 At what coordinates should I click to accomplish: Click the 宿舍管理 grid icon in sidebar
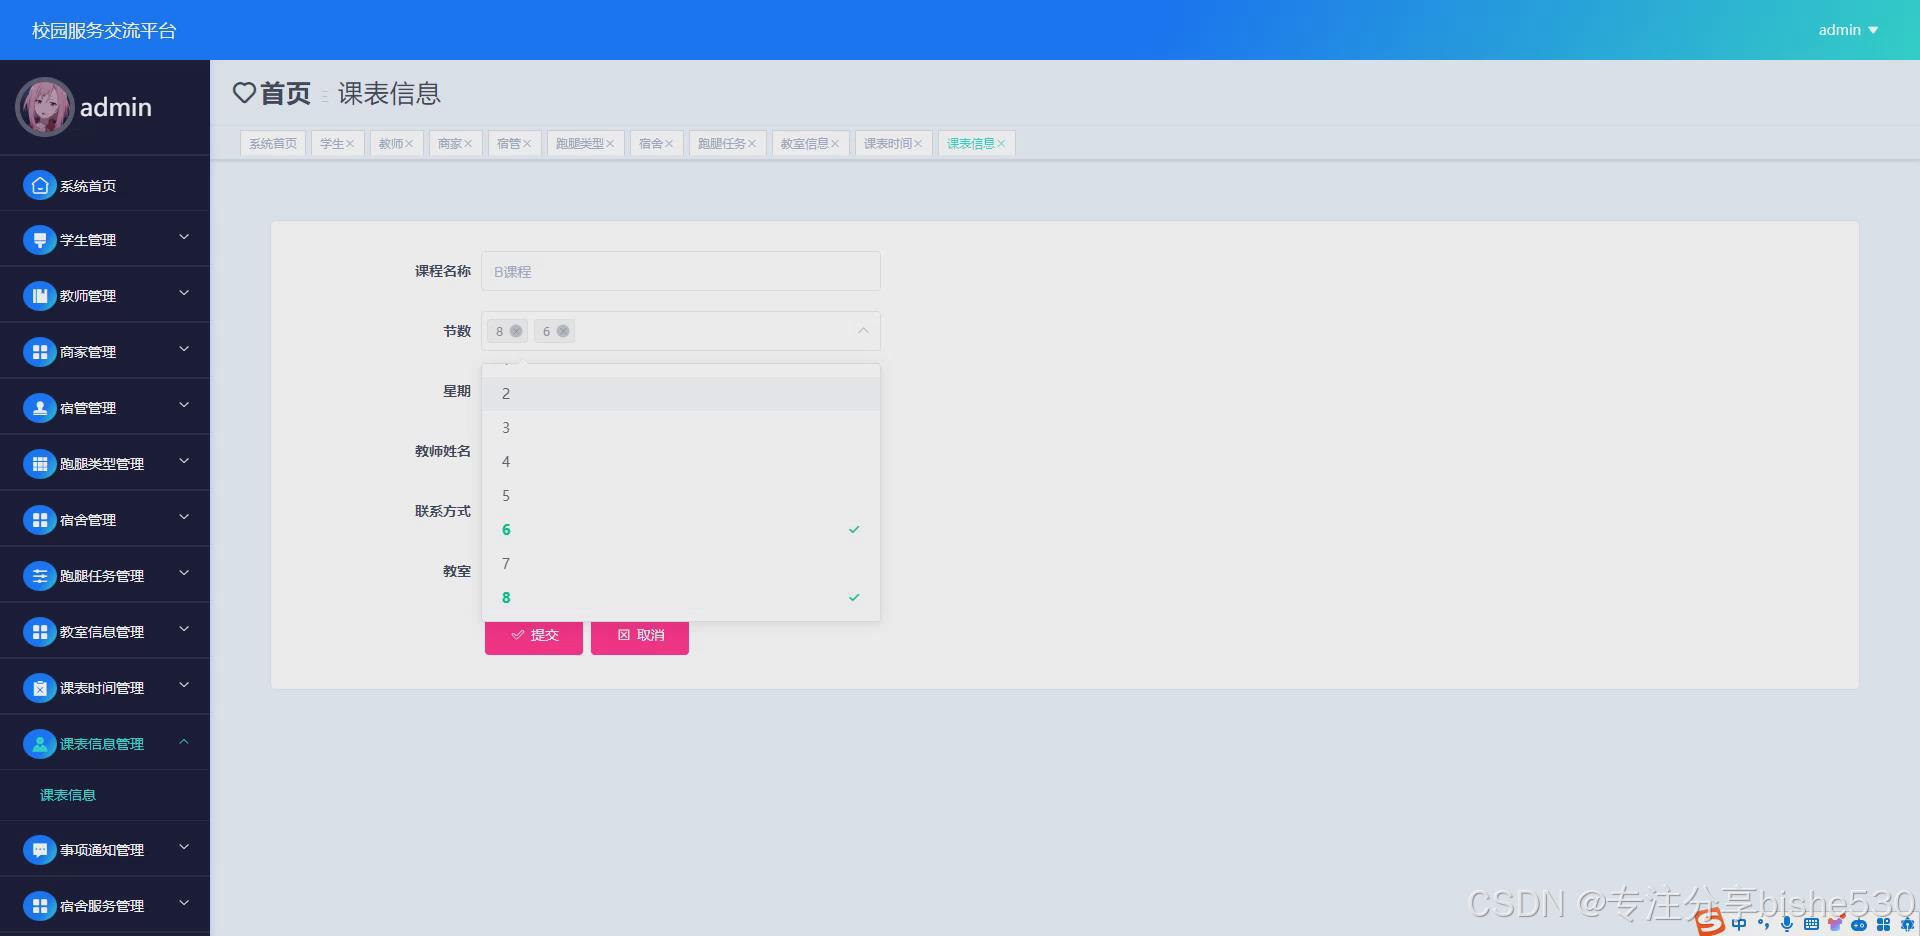[x=39, y=519]
